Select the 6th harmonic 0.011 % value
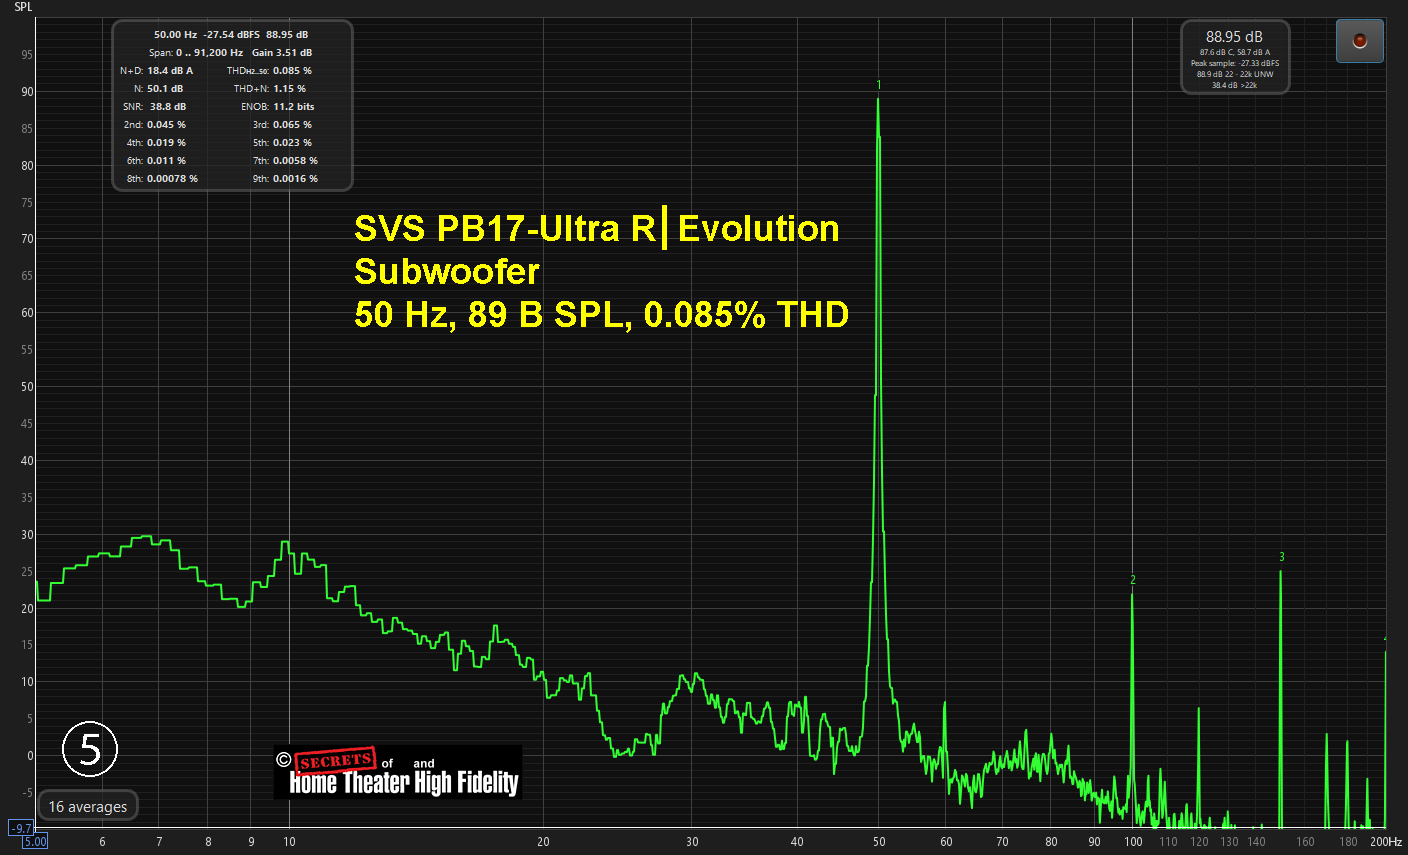1408x855 pixels. click(x=166, y=161)
